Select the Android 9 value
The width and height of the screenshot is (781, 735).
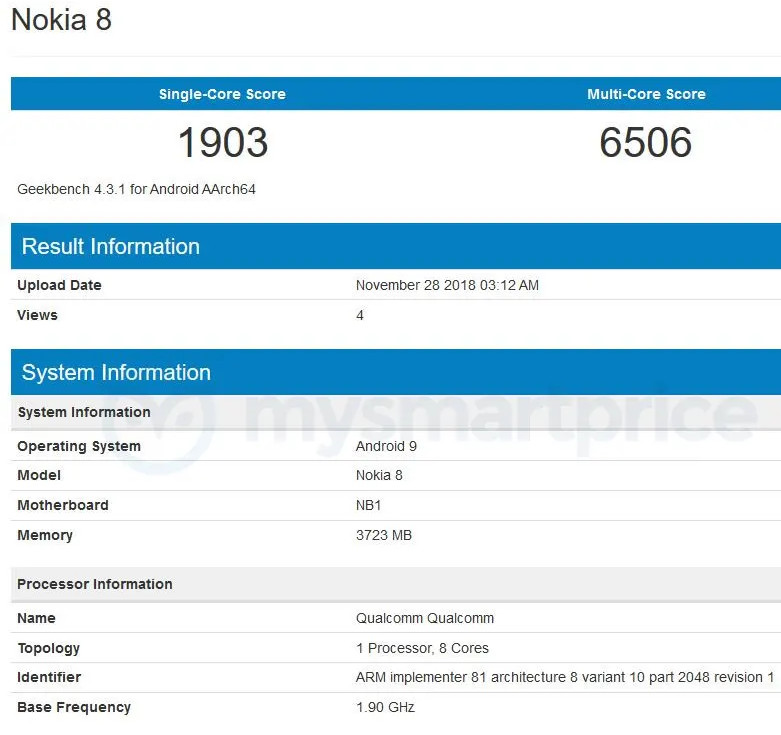(386, 446)
